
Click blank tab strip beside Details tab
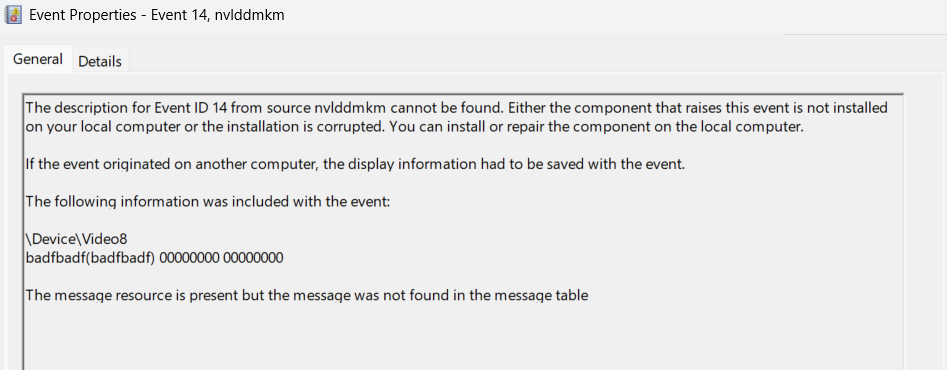pos(453,61)
